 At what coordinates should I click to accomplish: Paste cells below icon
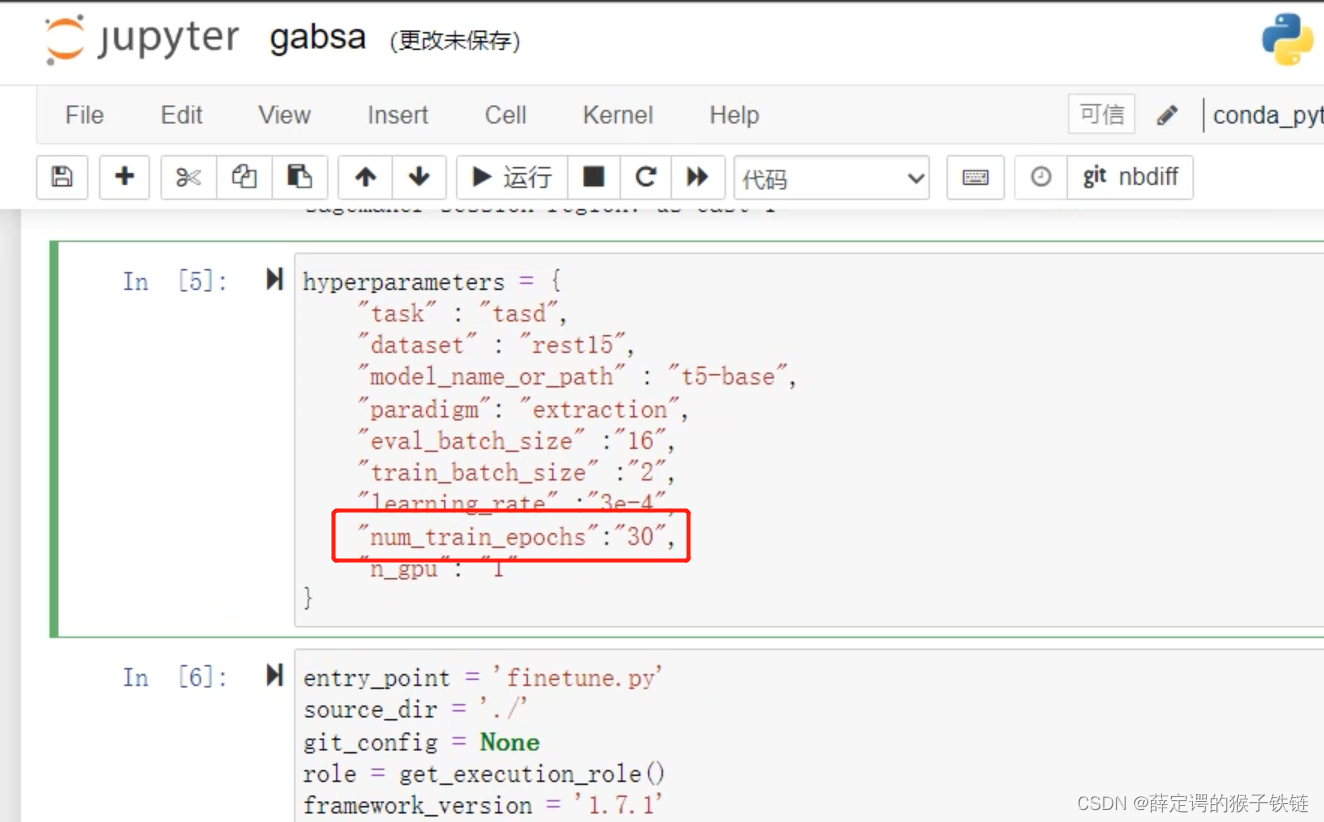coord(299,177)
